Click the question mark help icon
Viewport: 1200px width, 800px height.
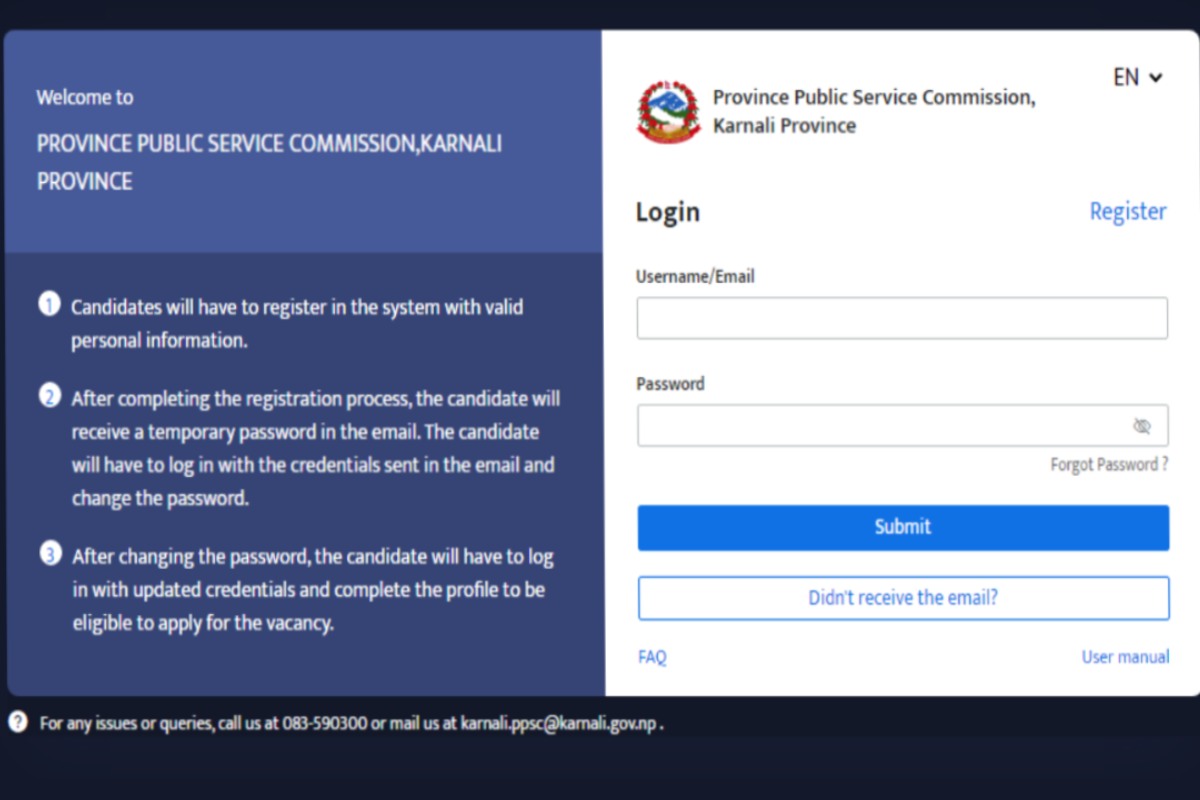18,722
